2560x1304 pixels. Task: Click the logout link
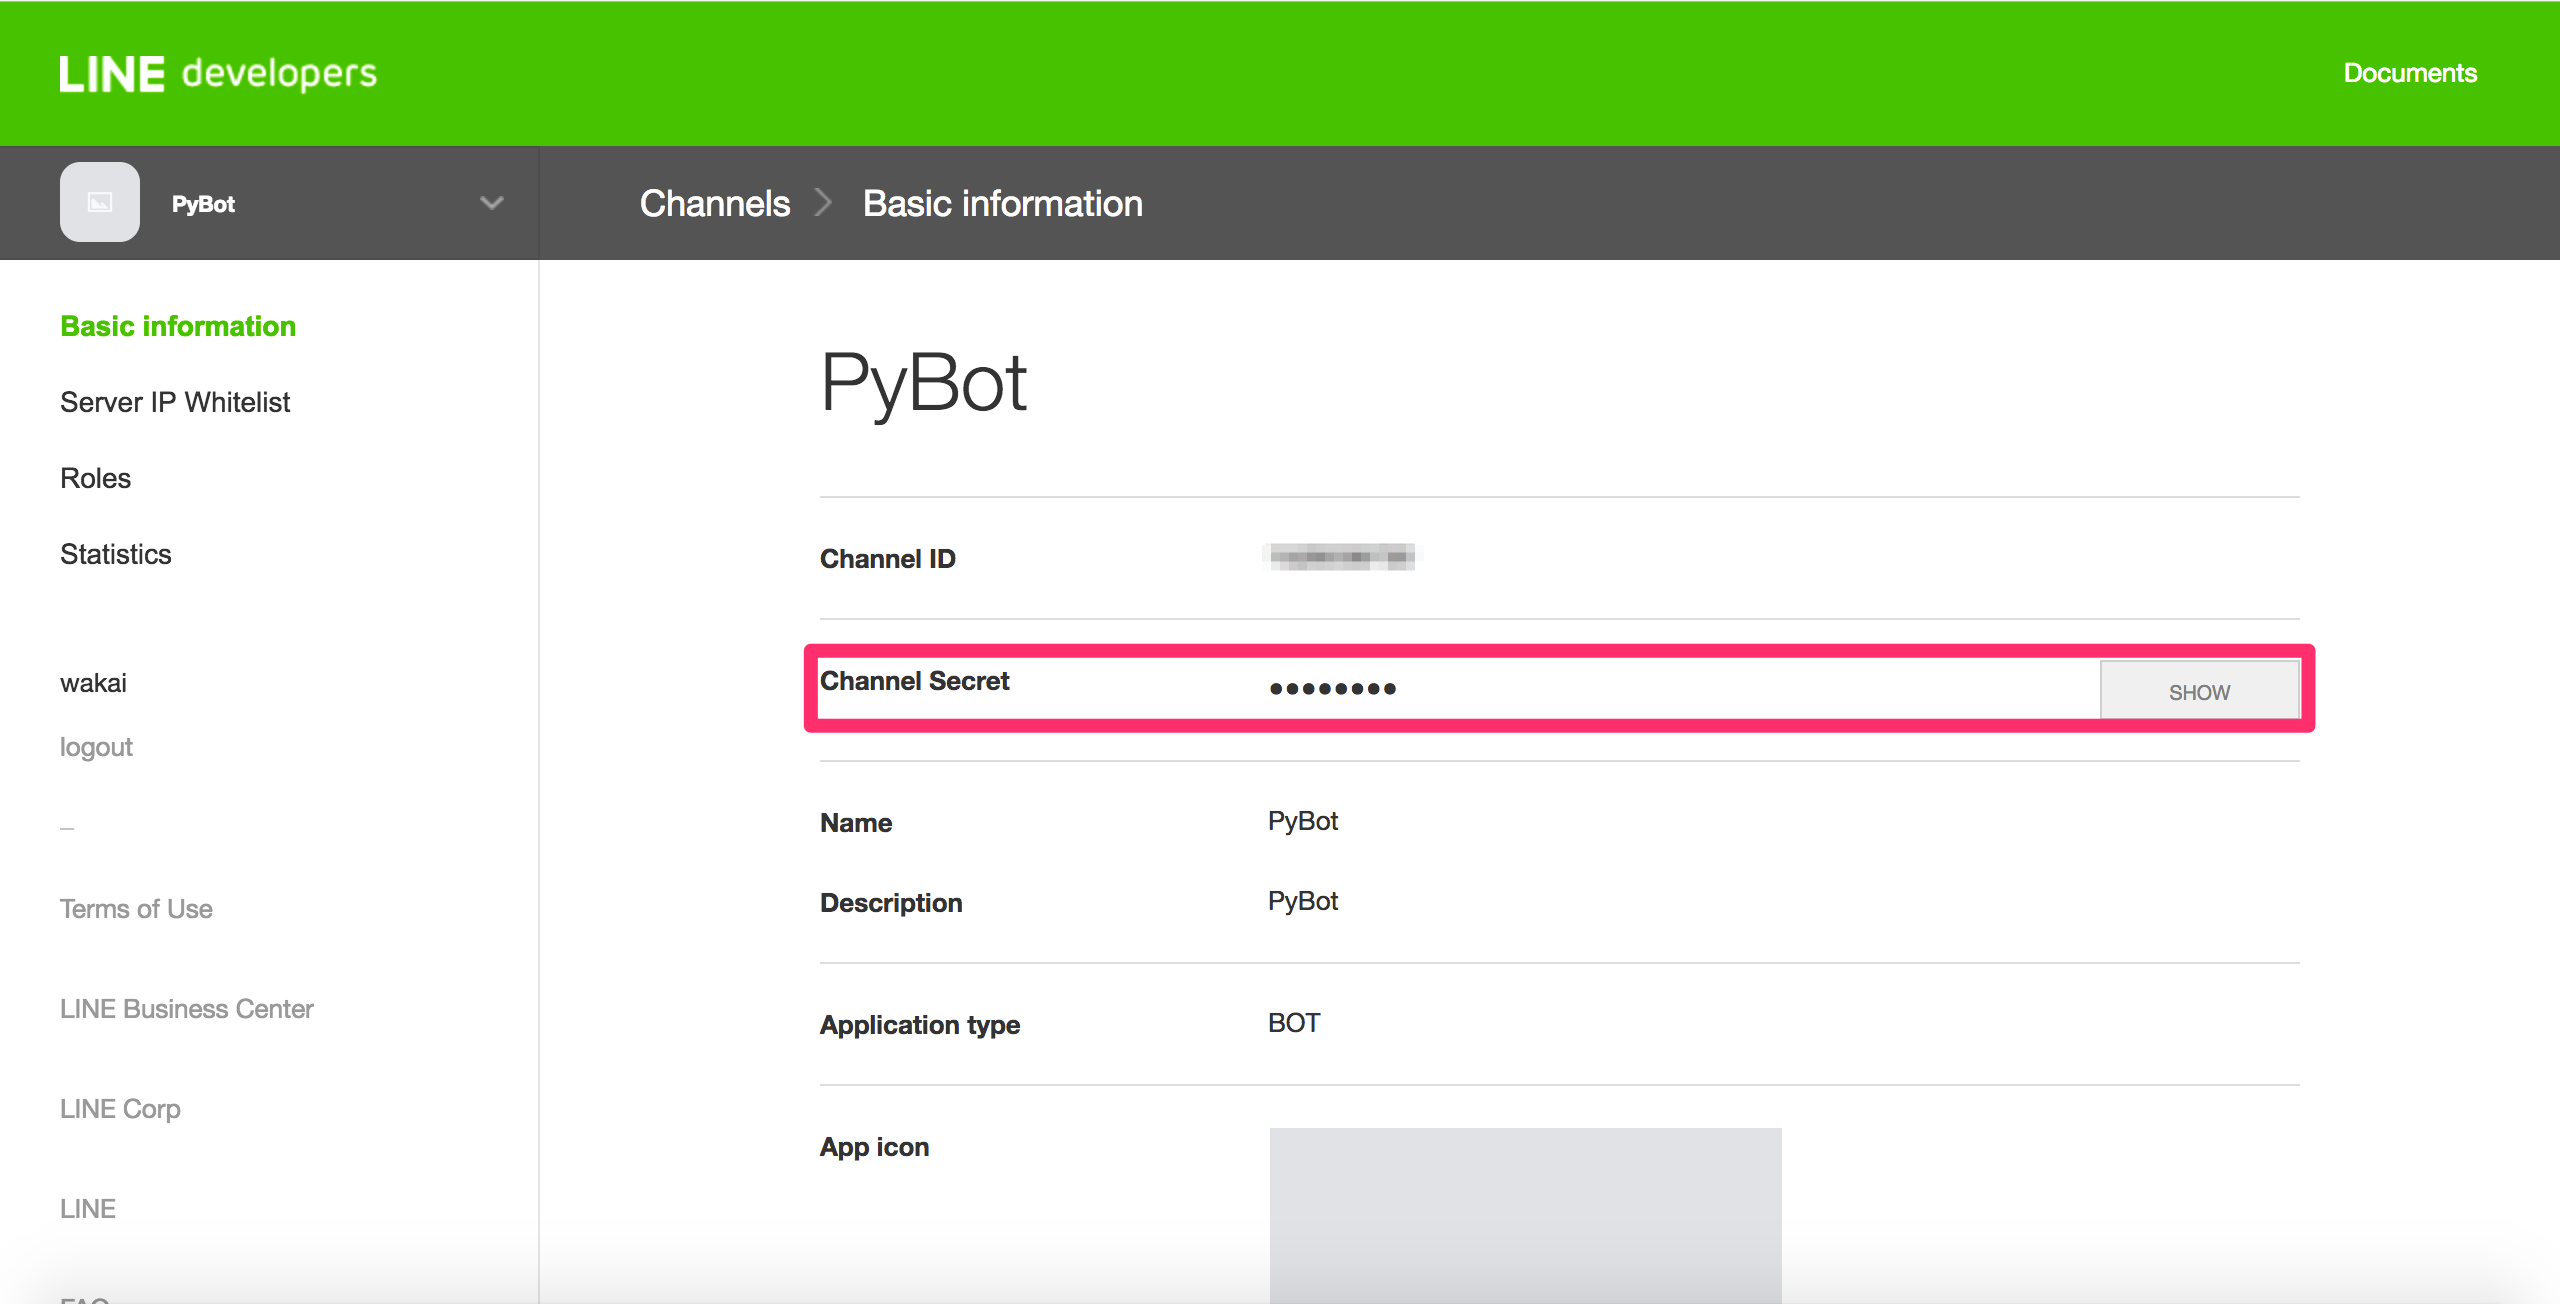pos(96,747)
